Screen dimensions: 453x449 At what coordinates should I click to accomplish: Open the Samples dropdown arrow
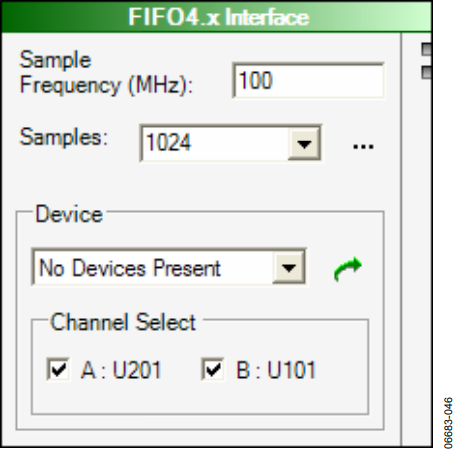tap(304, 144)
